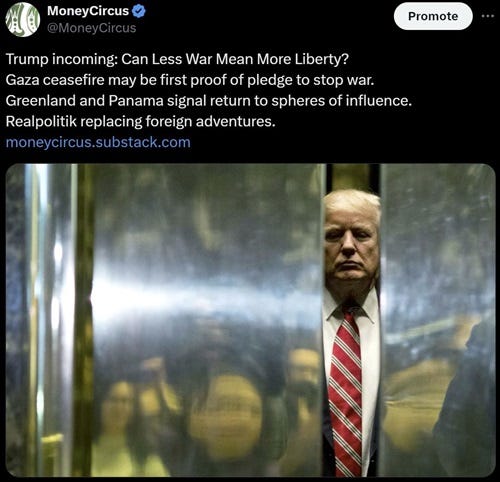Click the Greenland and Panama text line
The width and height of the screenshot is (500, 482).
tap(209, 101)
